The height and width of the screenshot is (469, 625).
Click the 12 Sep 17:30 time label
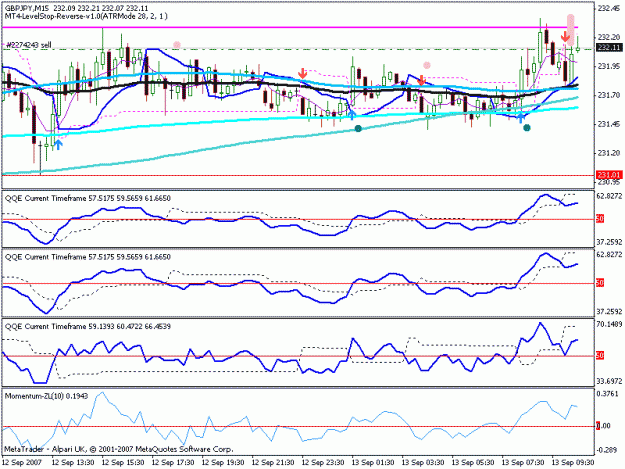(173, 463)
